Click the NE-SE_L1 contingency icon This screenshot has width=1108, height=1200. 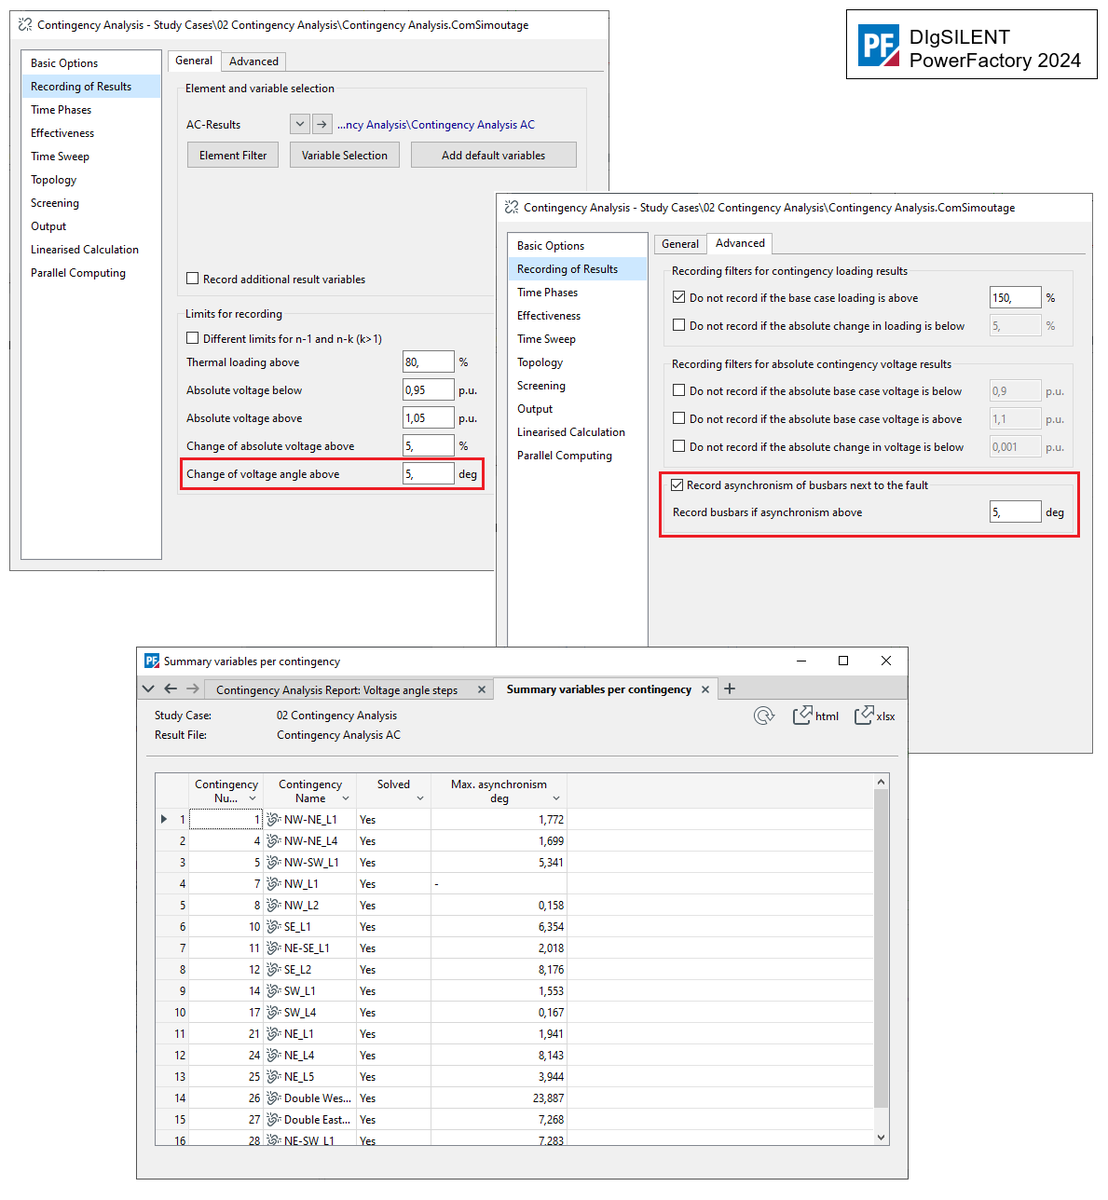[273, 948]
